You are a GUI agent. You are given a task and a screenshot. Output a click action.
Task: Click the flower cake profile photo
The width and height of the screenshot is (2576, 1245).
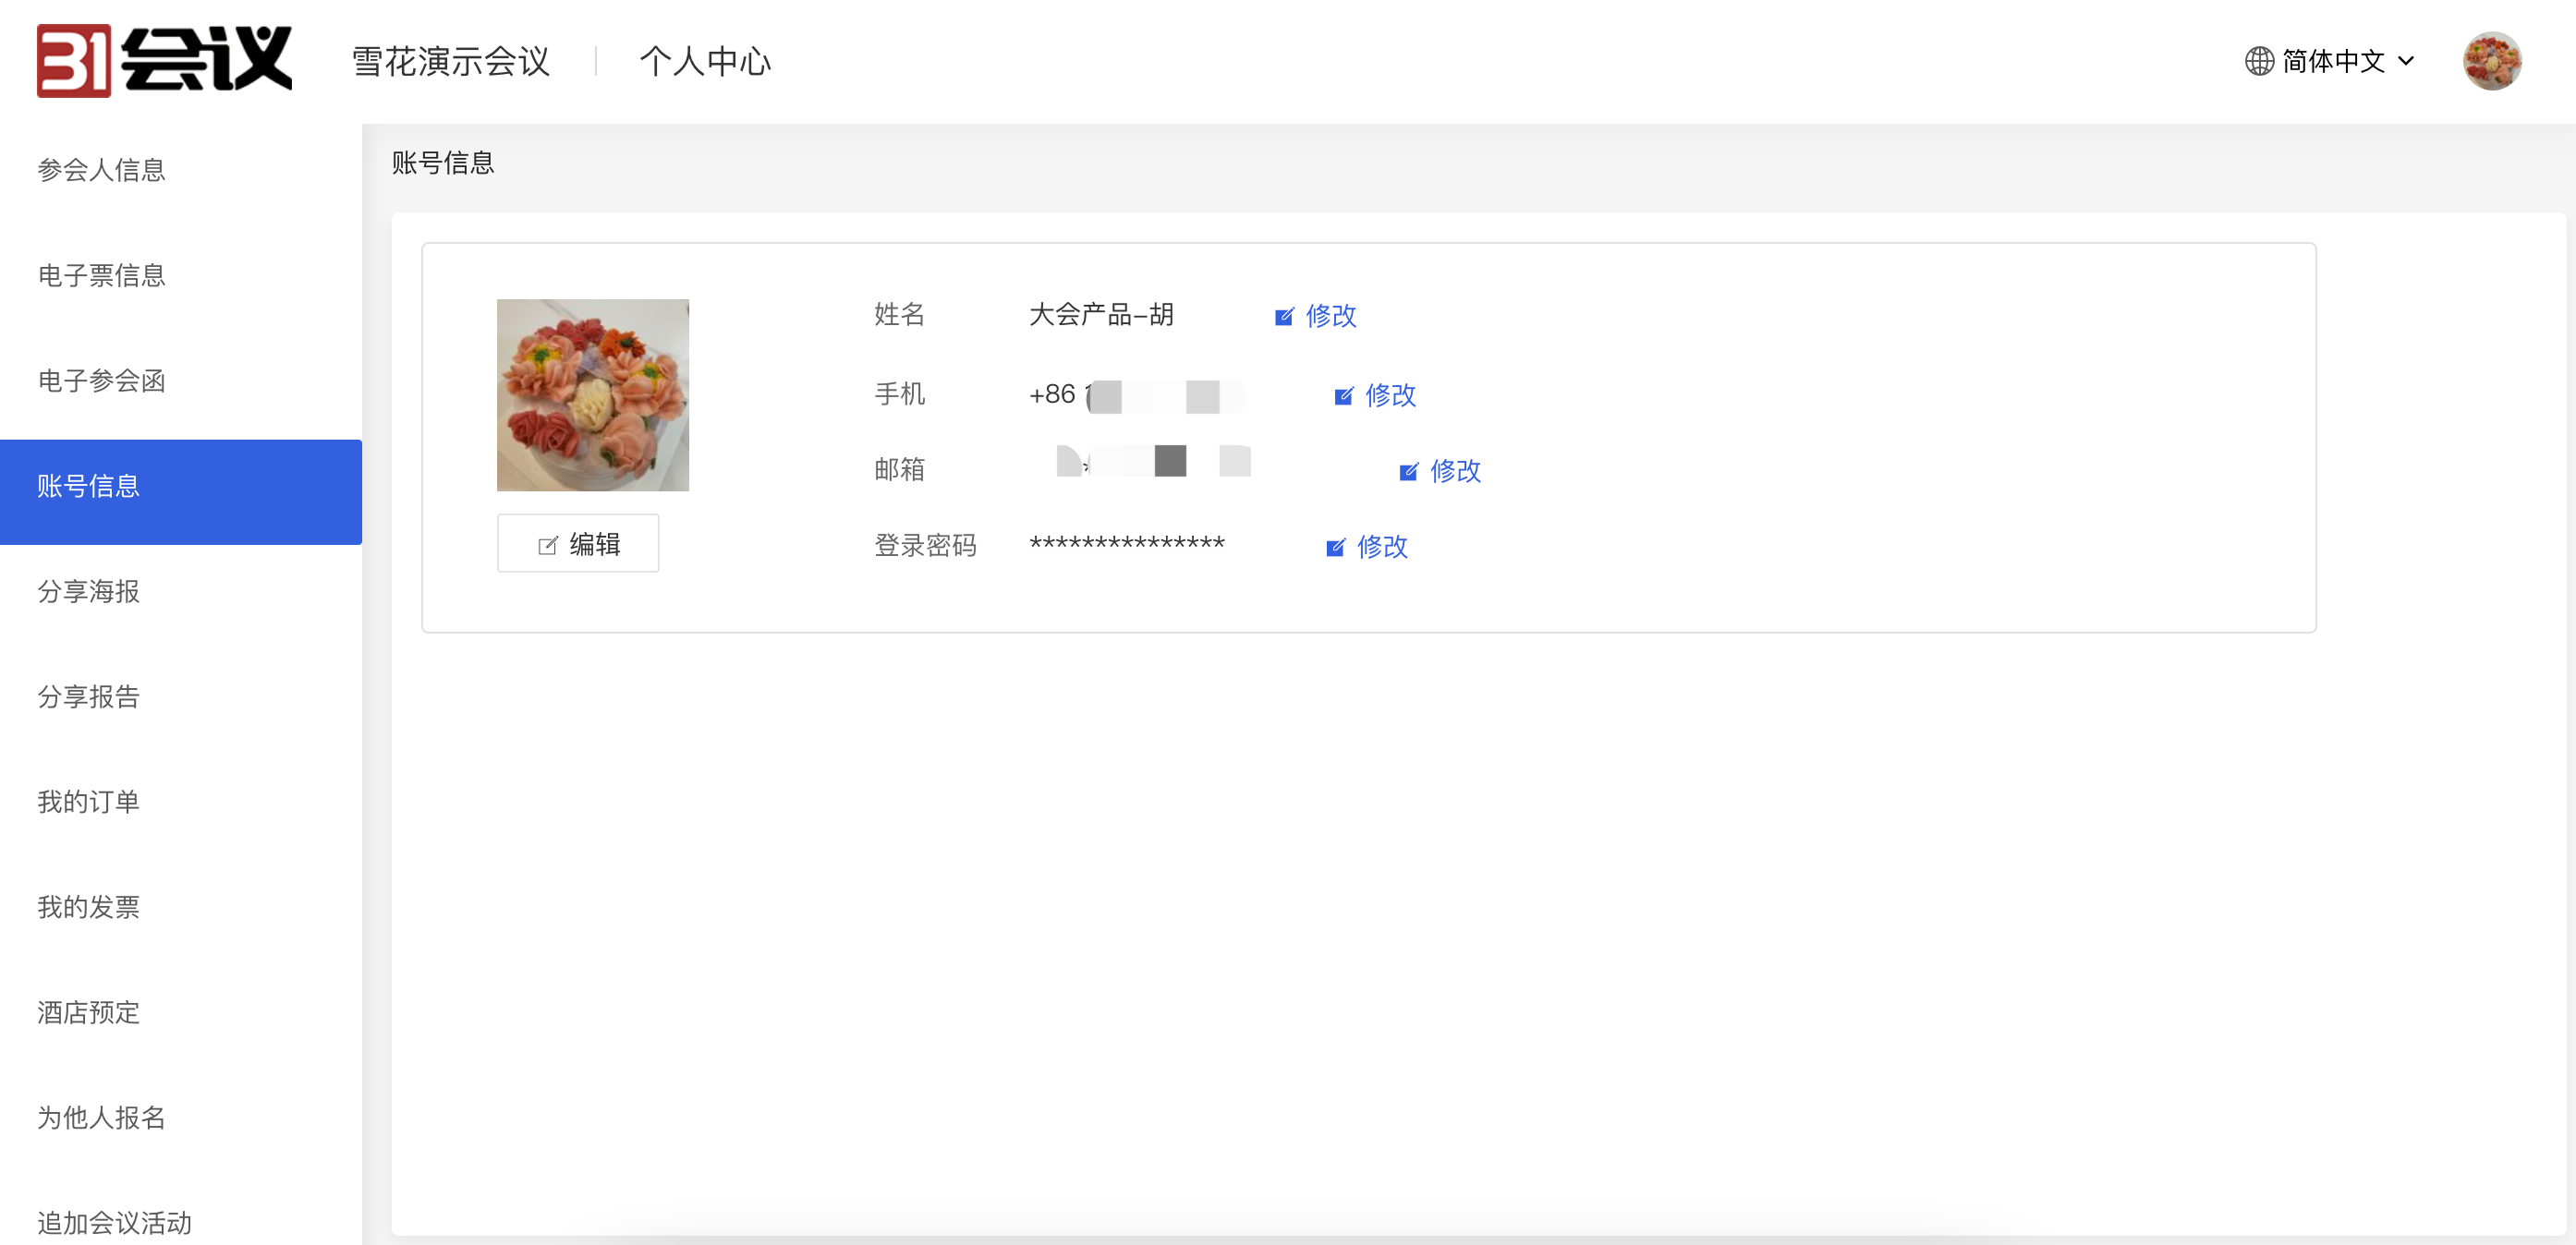click(x=592, y=395)
